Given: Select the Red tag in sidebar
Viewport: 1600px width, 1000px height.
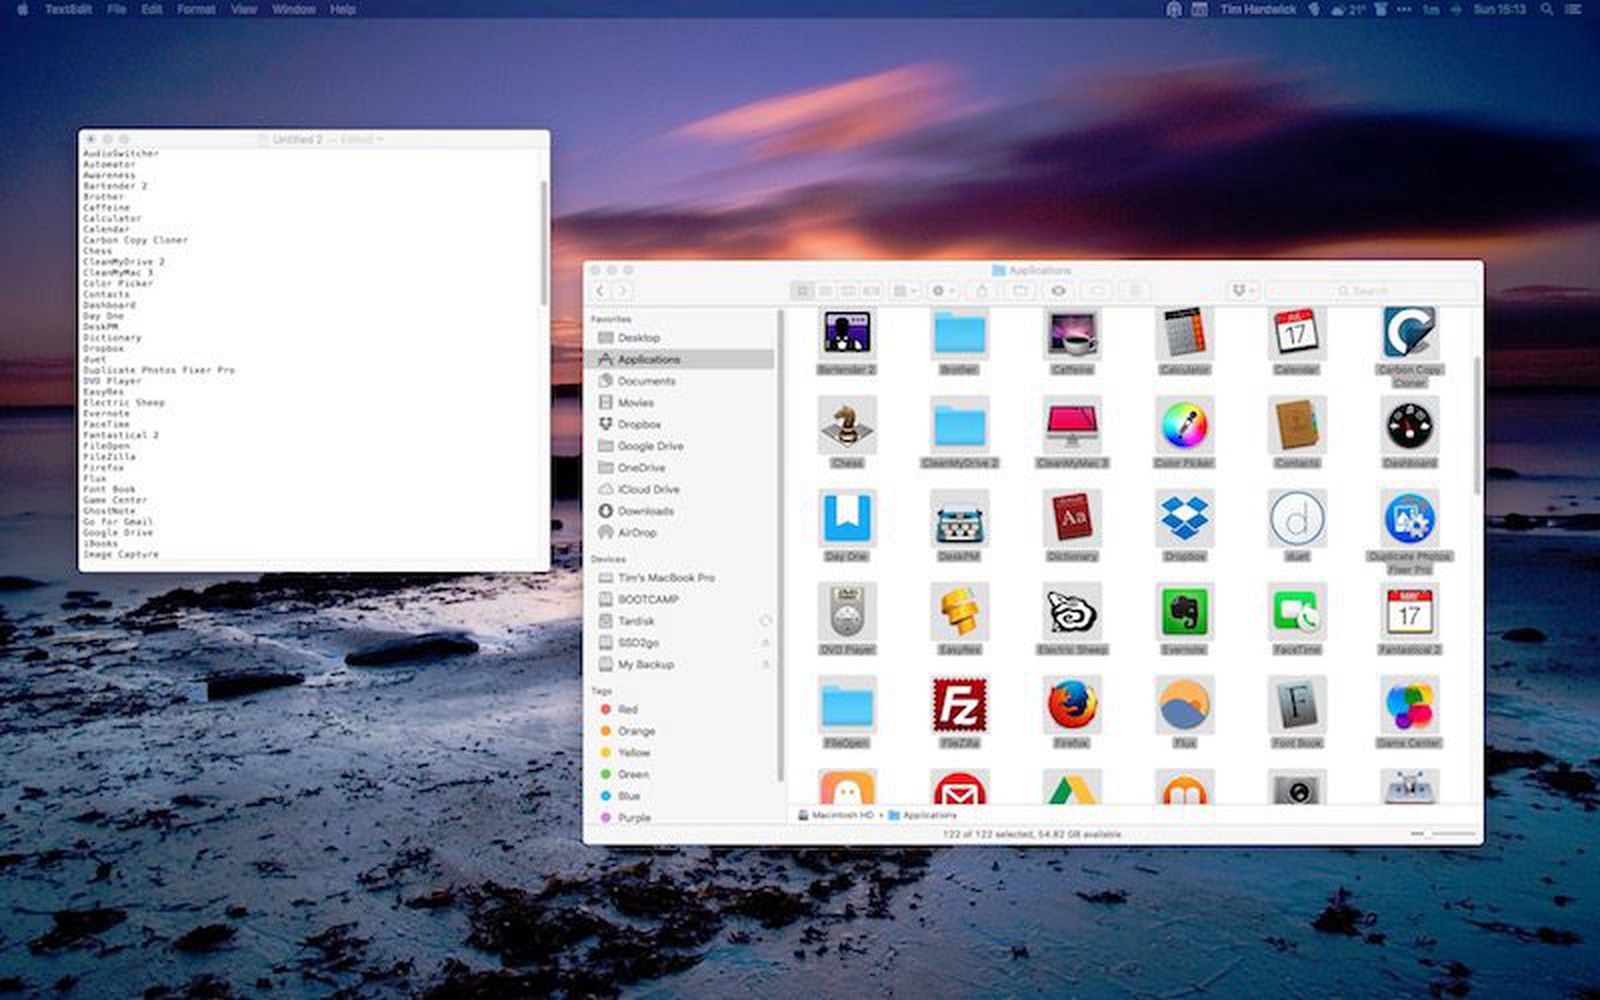Looking at the screenshot, I should pos(627,709).
